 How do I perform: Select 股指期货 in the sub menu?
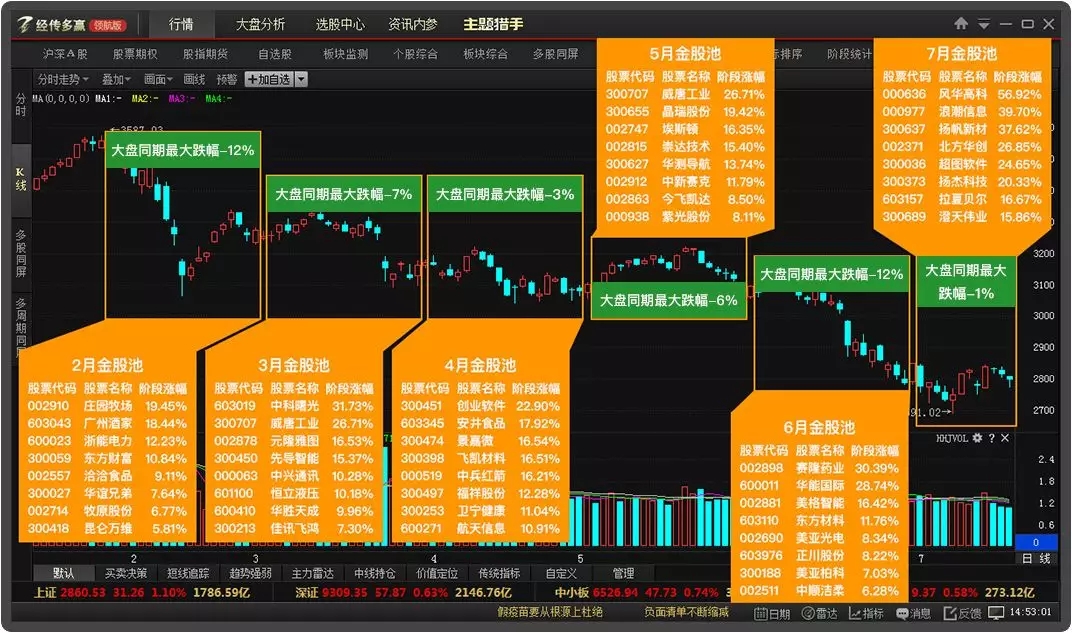click(205, 54)
